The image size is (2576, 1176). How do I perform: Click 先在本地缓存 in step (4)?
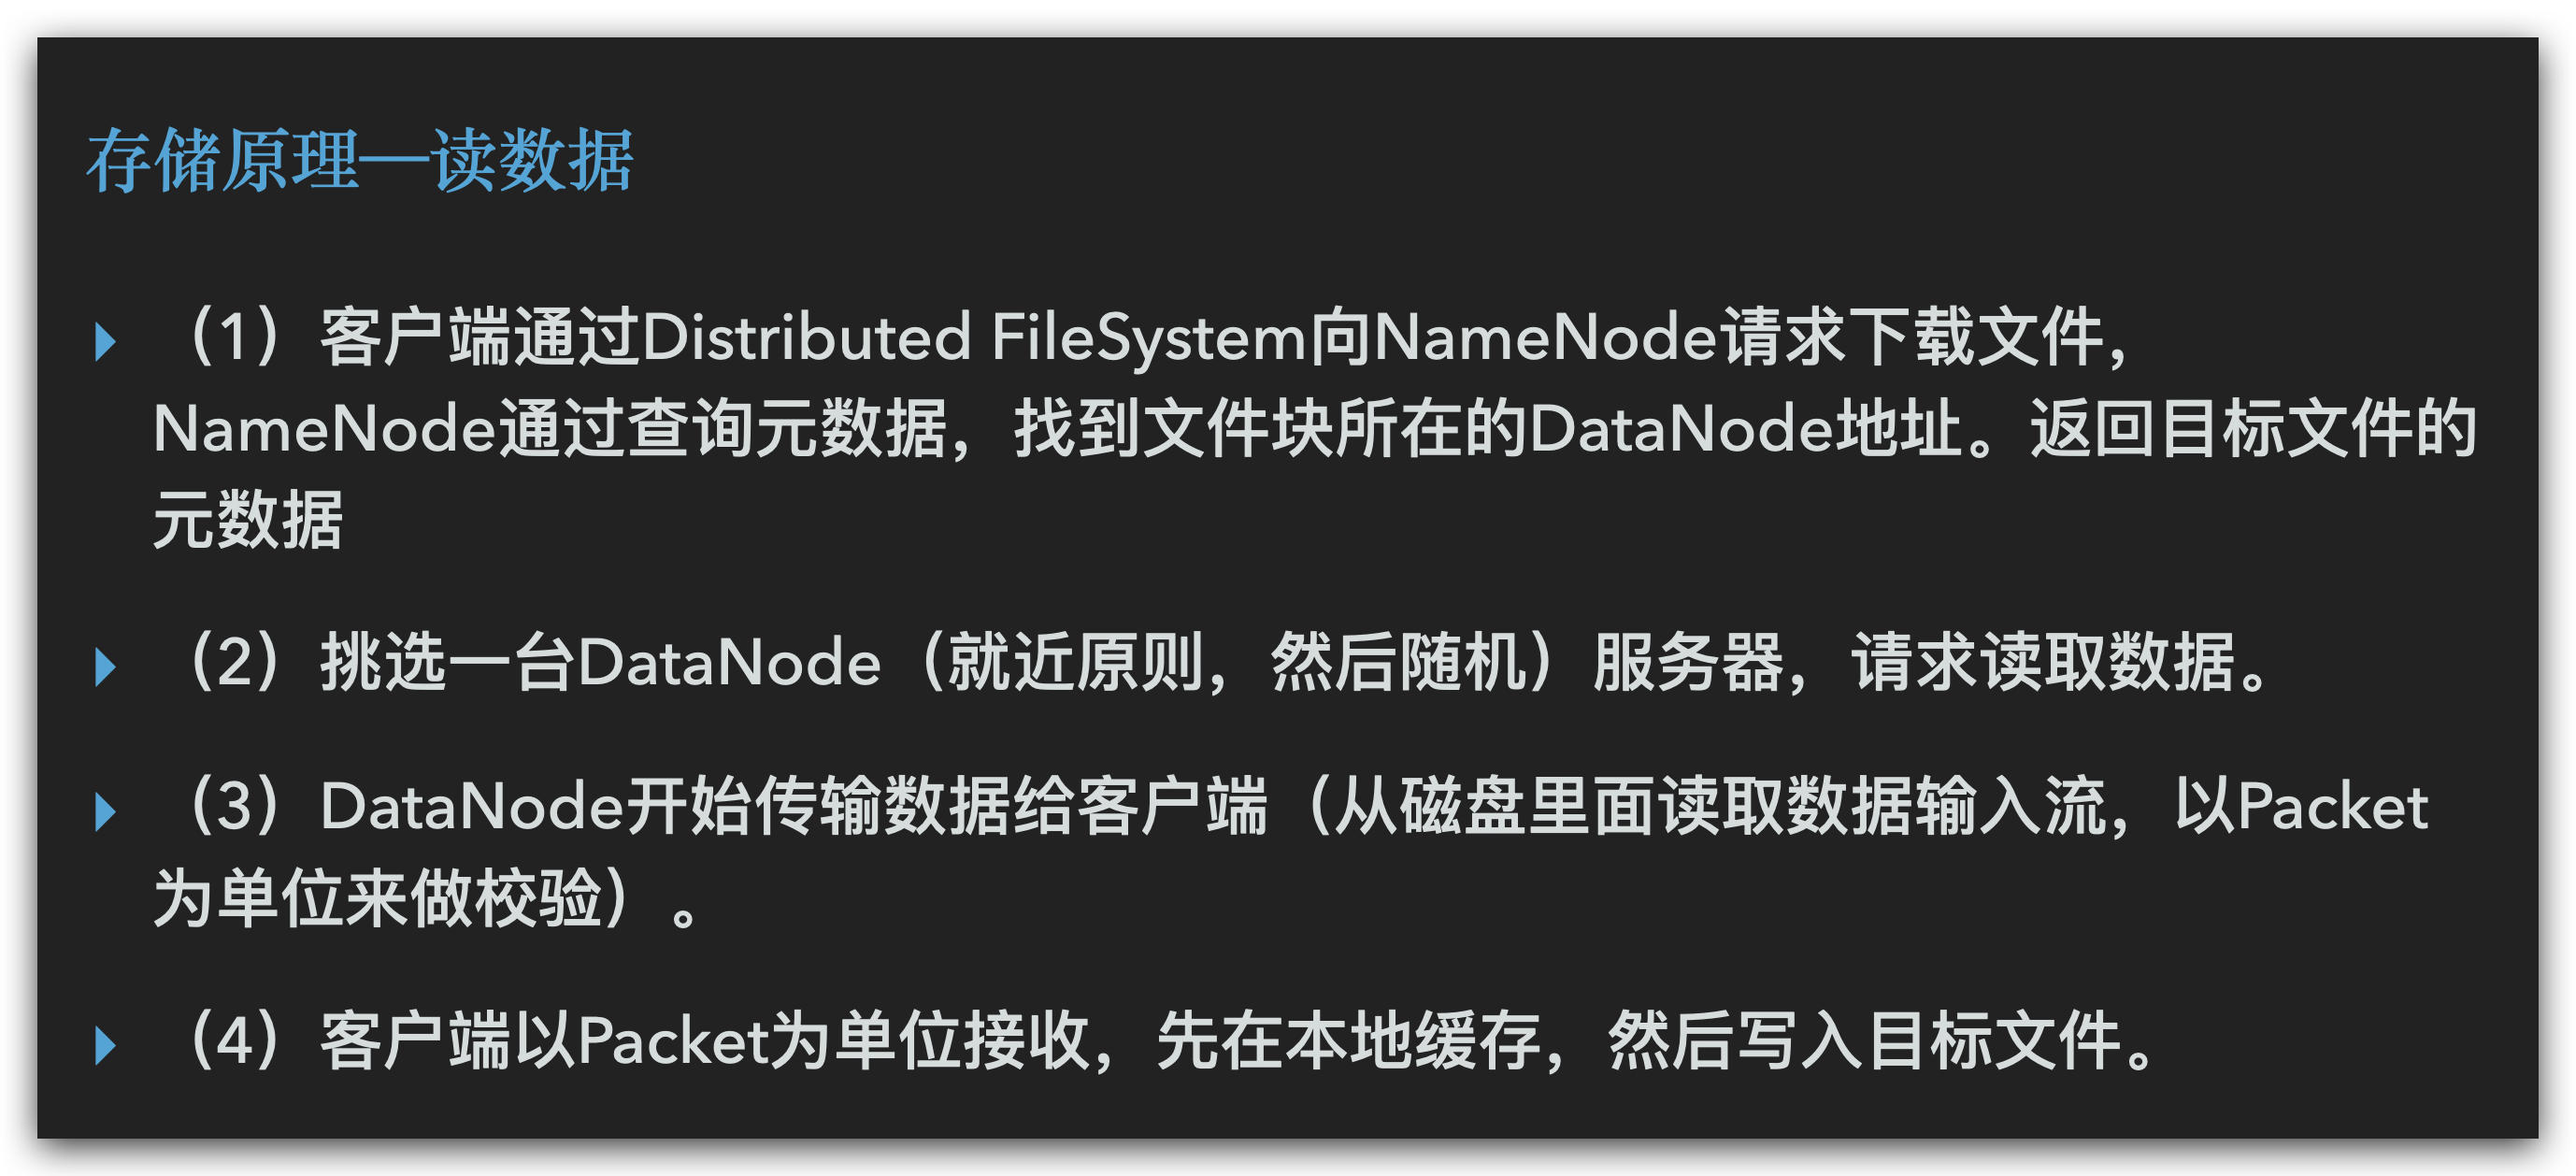click(x=1348, y=1041)
